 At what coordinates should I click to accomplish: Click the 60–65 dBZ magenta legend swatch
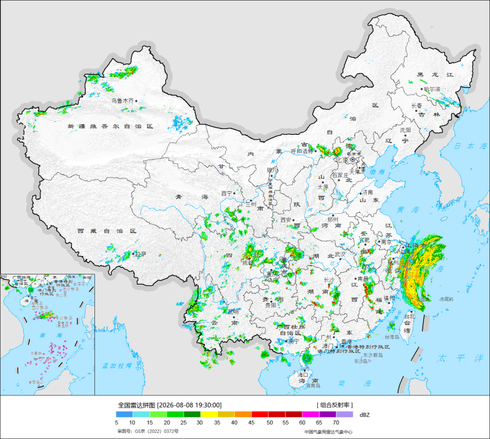point(311,414)
